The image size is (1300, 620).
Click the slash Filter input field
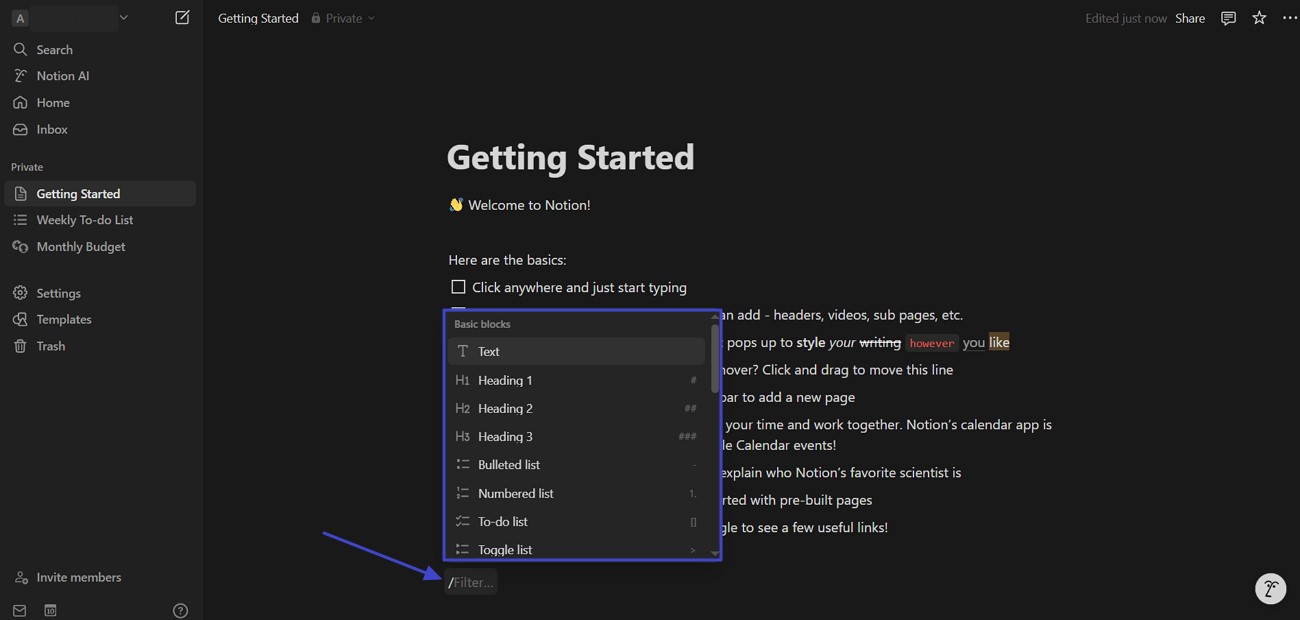[471, 582]
